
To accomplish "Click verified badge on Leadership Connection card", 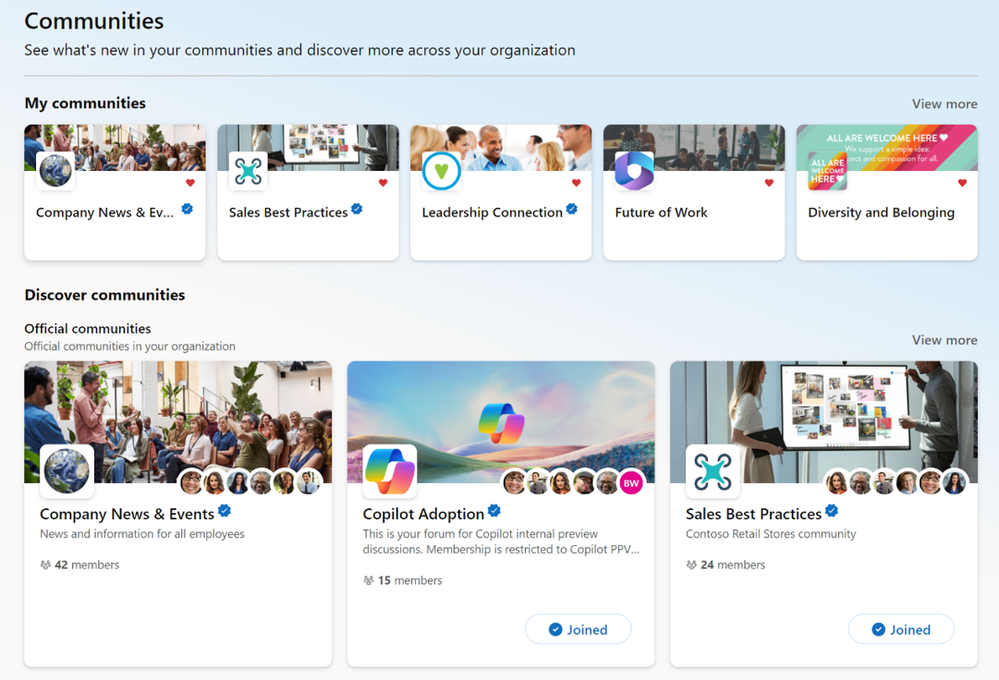I will [571, 208].
